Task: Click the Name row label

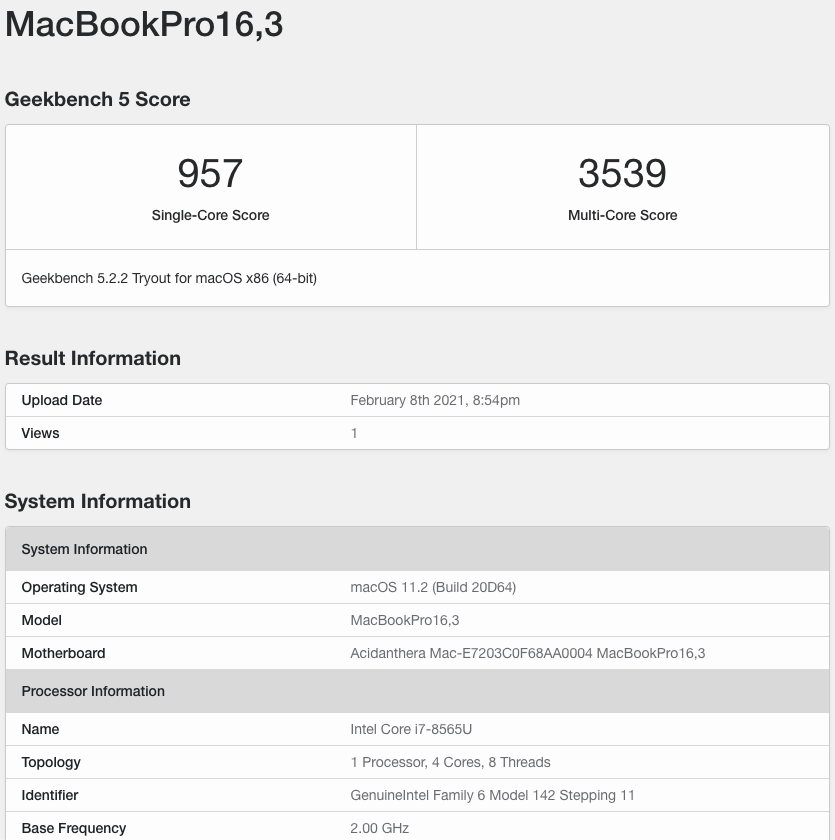Action: (x=40, y=729)
